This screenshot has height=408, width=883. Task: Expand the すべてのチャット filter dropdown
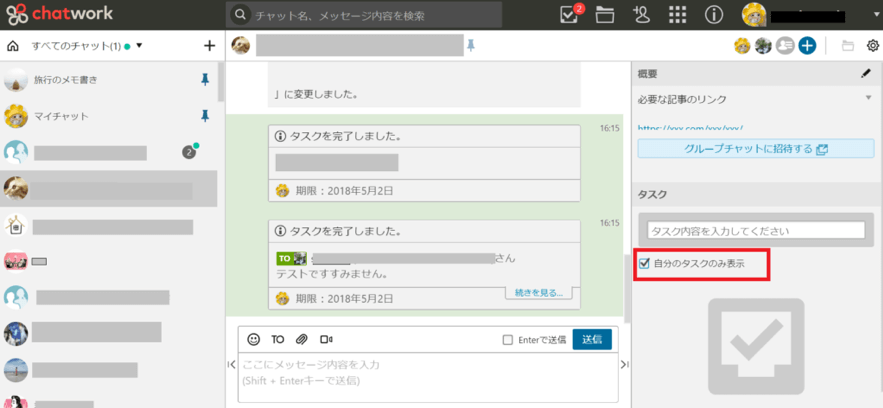[x=140, y=46]
